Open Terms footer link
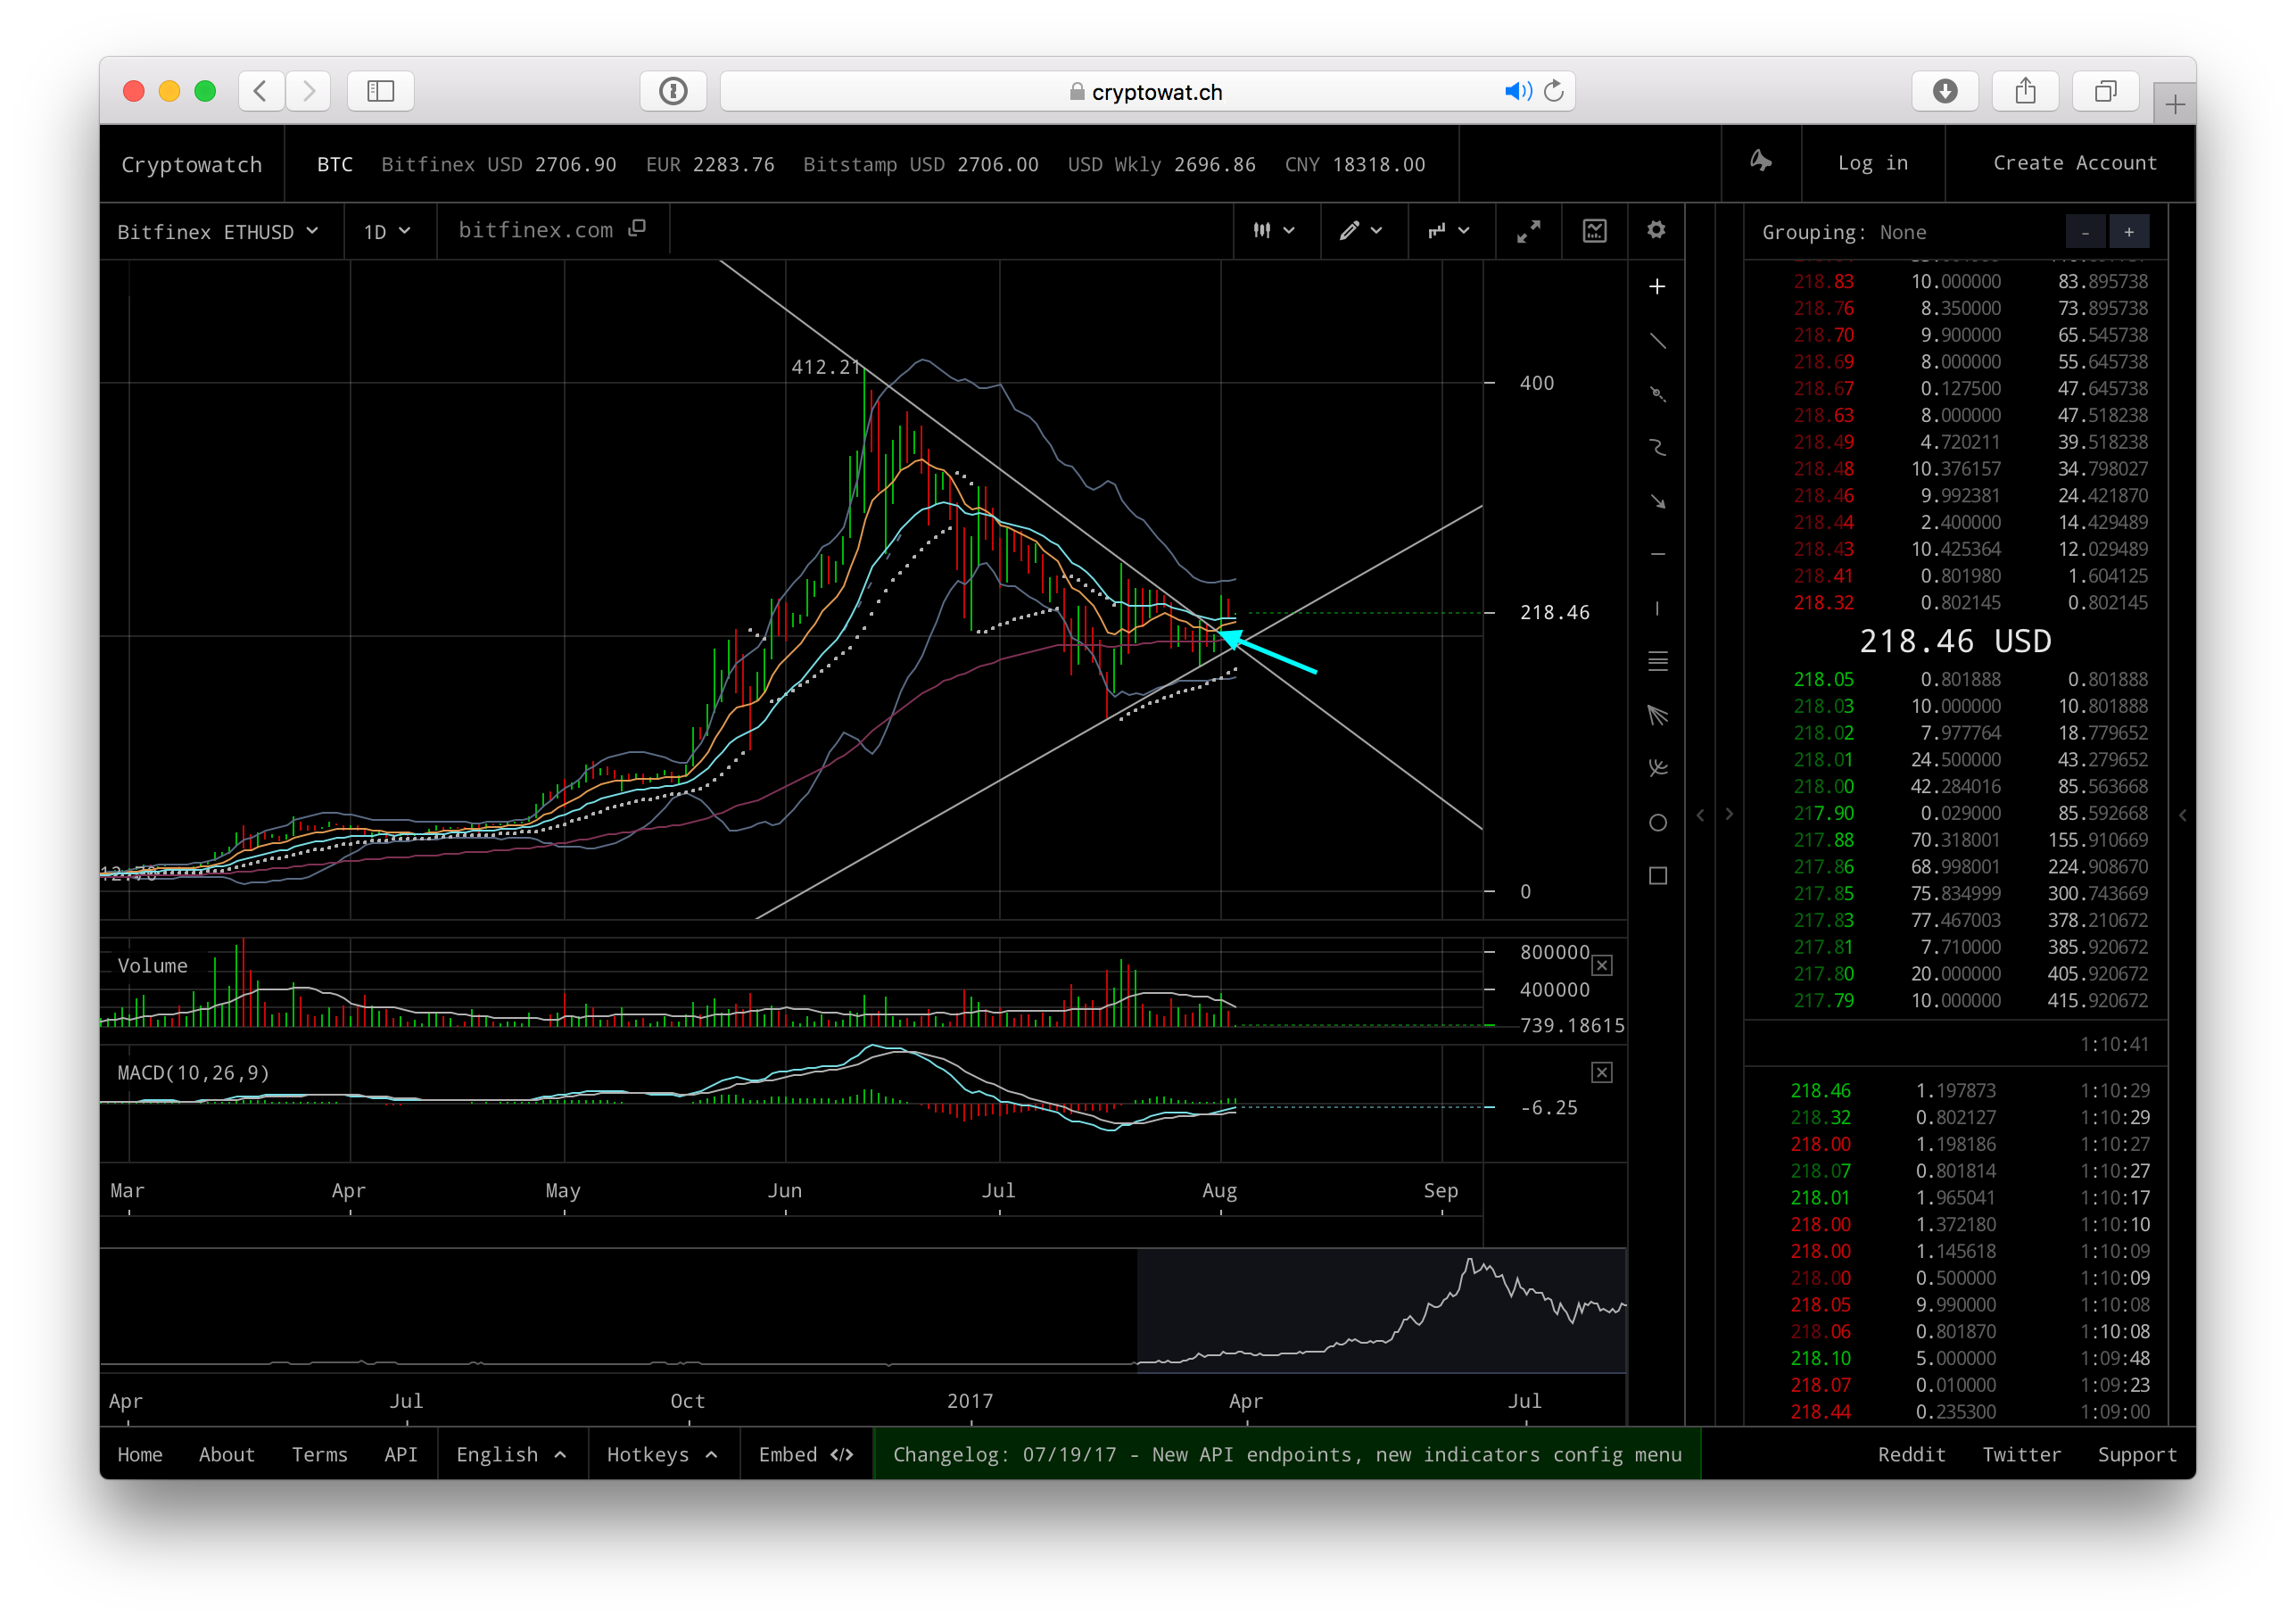Image resolution: width=2296 pixels, height=1622 pixels. [x=319, y=1454]
